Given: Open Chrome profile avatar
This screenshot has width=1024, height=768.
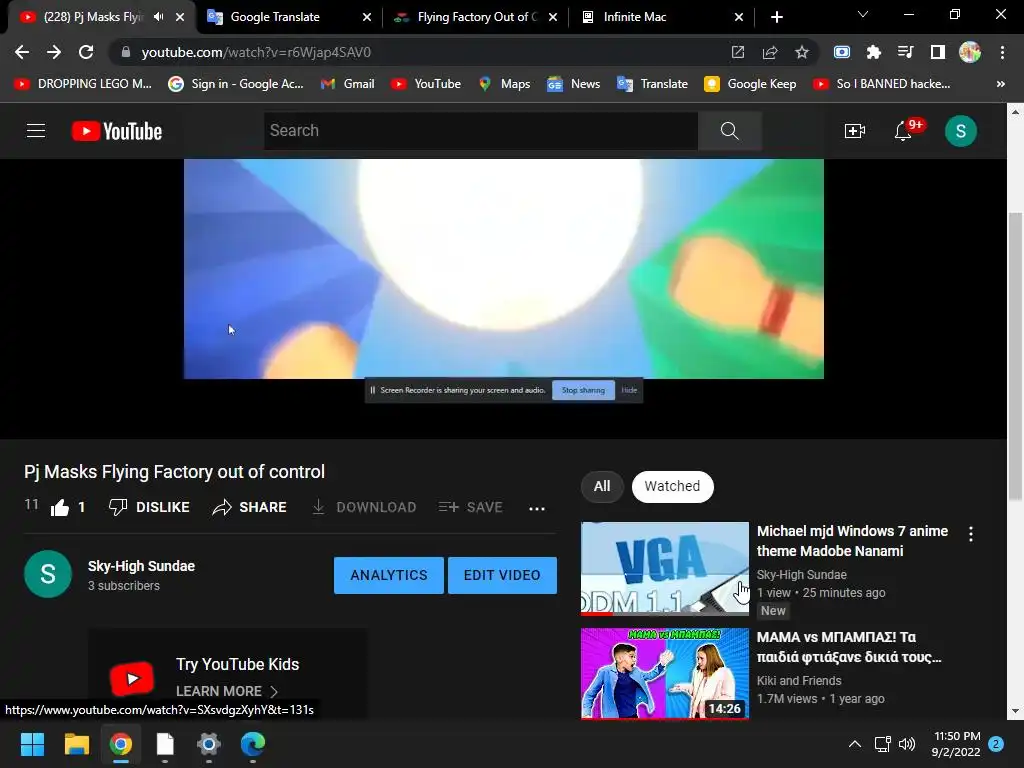Looking at the screenshot, I should 970,52.
